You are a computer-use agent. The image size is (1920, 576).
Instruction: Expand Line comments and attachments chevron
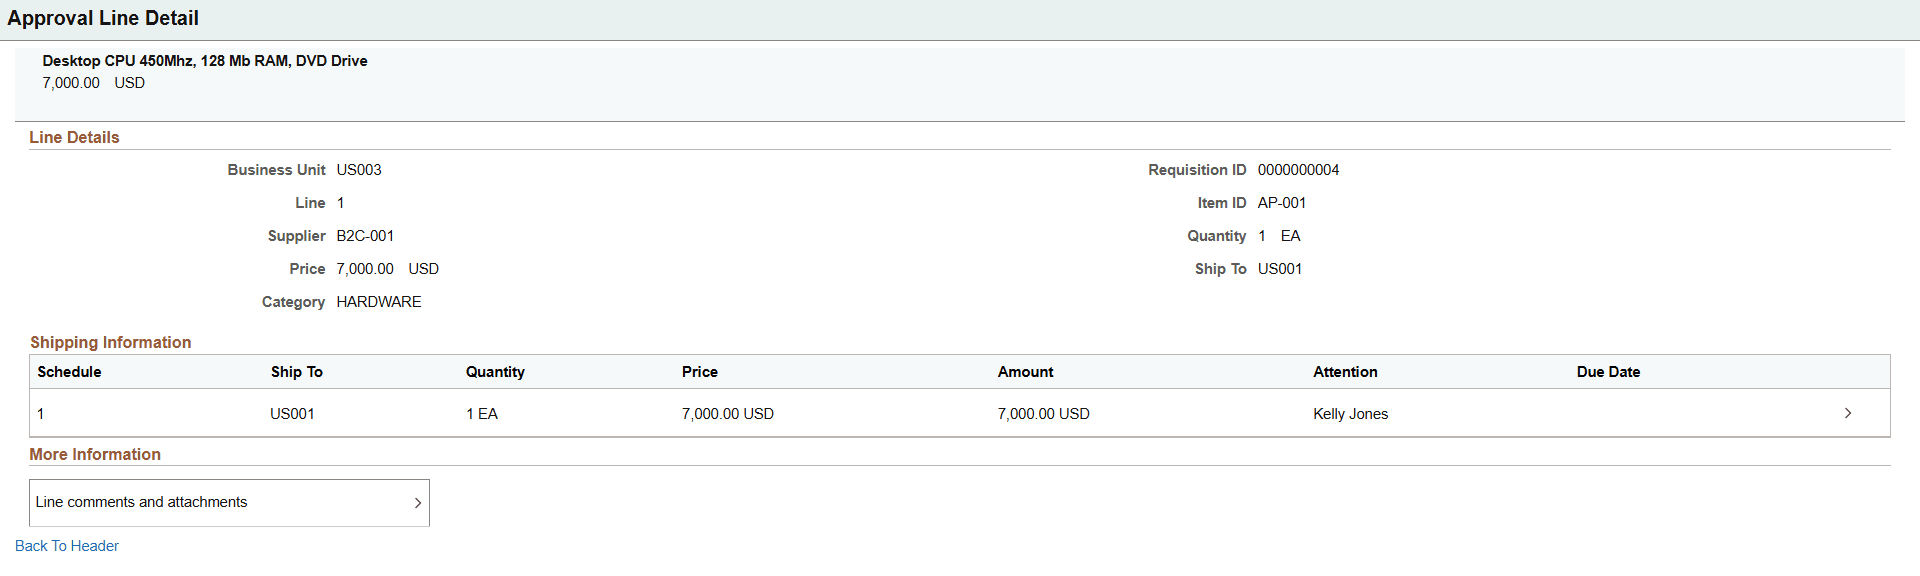pos(417,503)
